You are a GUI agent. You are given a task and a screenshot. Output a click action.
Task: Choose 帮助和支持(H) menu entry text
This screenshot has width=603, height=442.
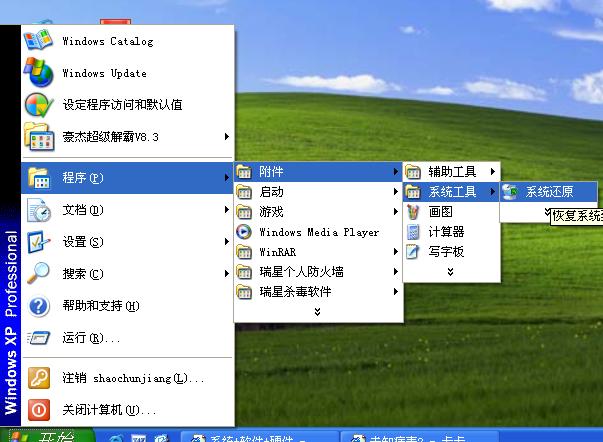point(101,306)
